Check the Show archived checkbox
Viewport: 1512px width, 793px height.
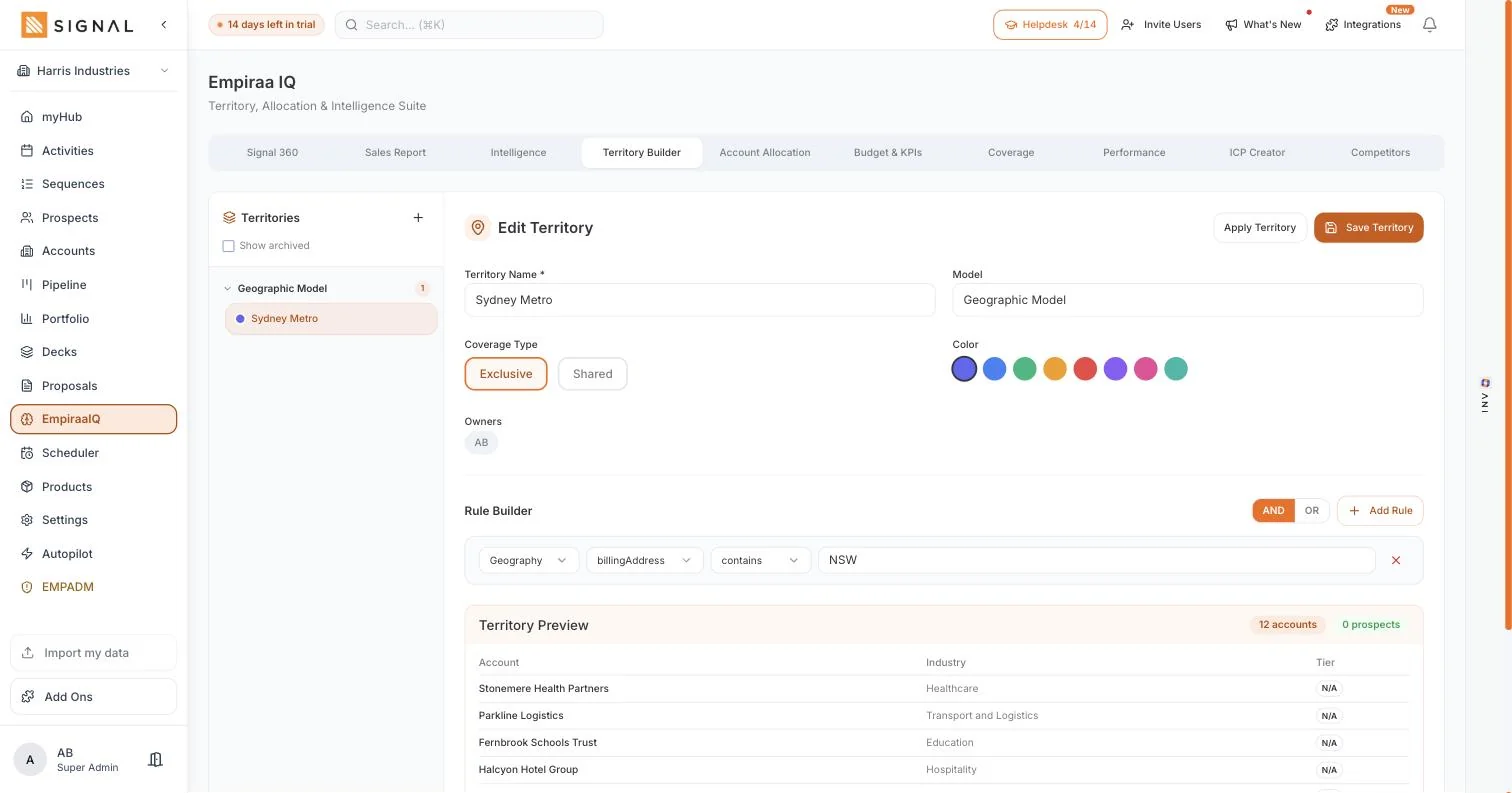228,246
